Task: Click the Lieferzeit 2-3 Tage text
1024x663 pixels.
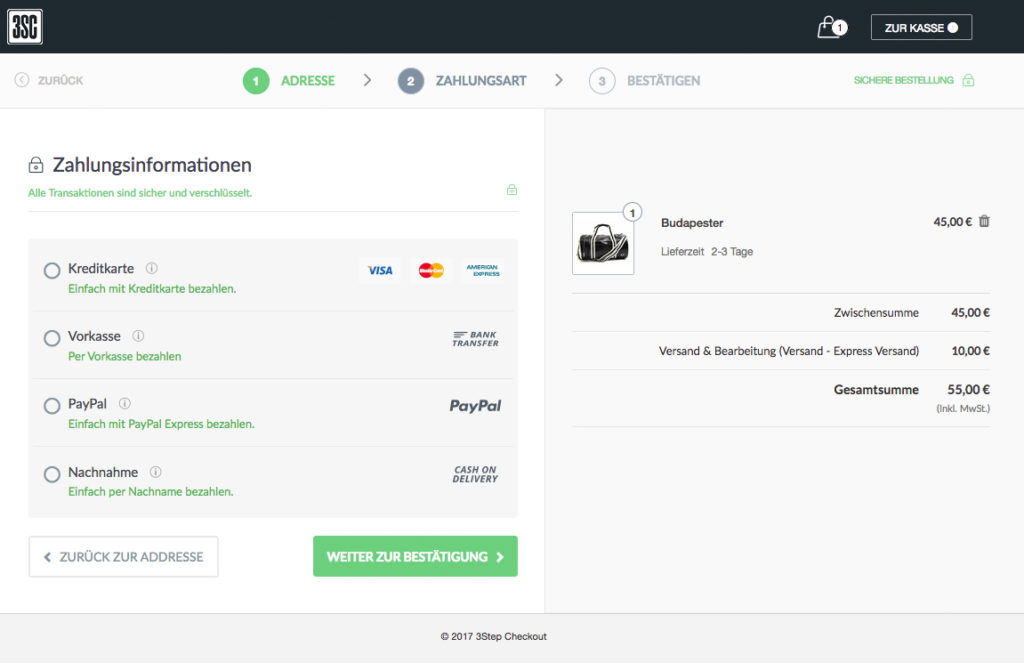Action: point(707,251)
